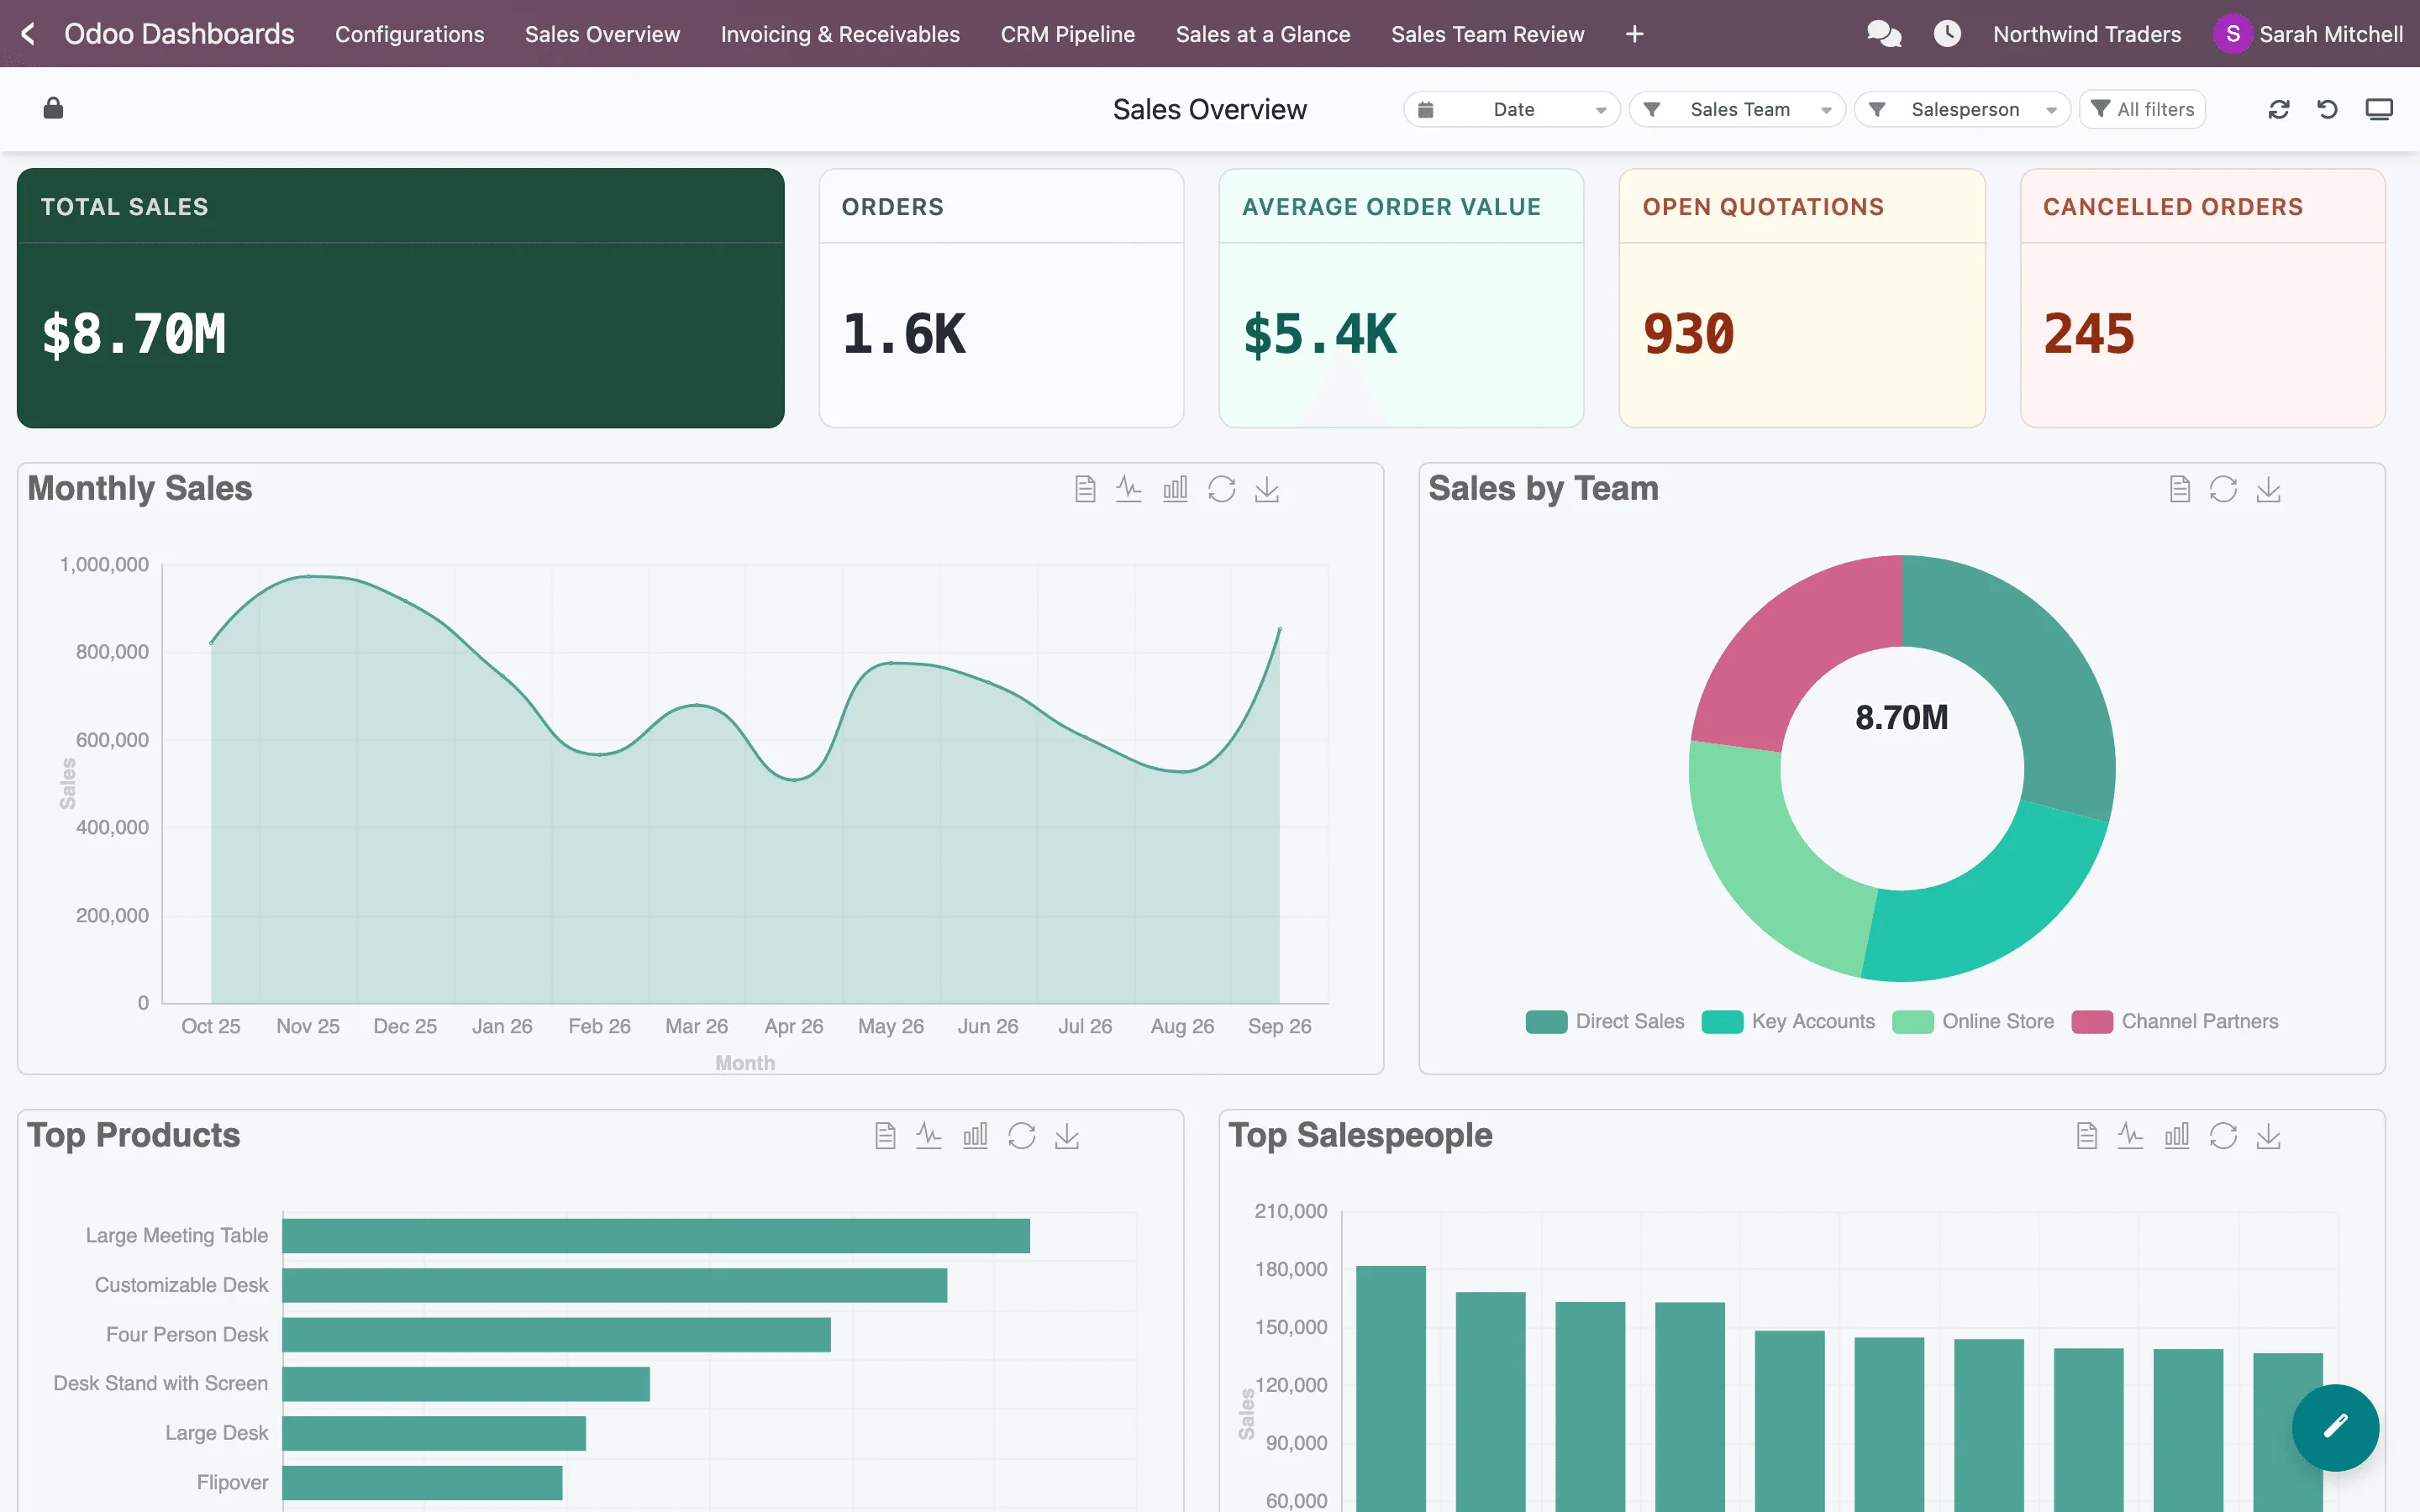Click the All filters button
Image resolution: width=2420 pixels, height=1512 pixels.
[2143, 109]
